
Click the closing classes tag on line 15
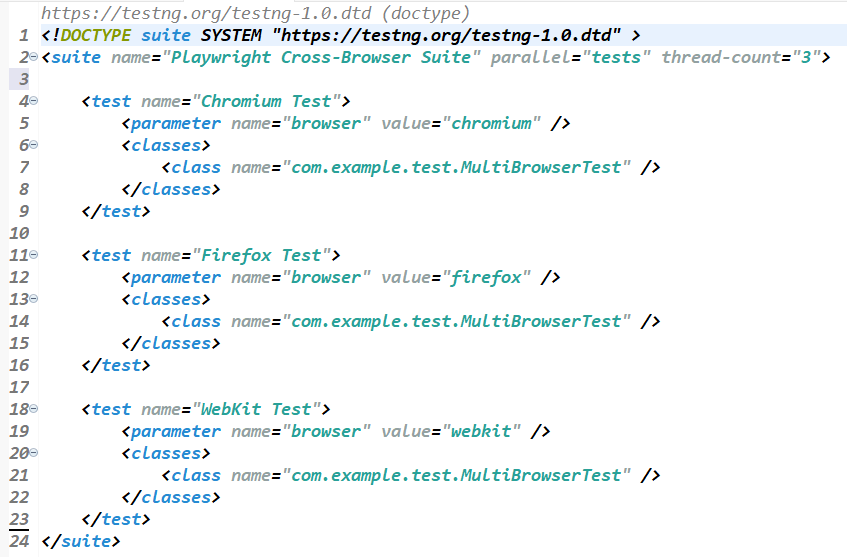[x=171, y=343]
